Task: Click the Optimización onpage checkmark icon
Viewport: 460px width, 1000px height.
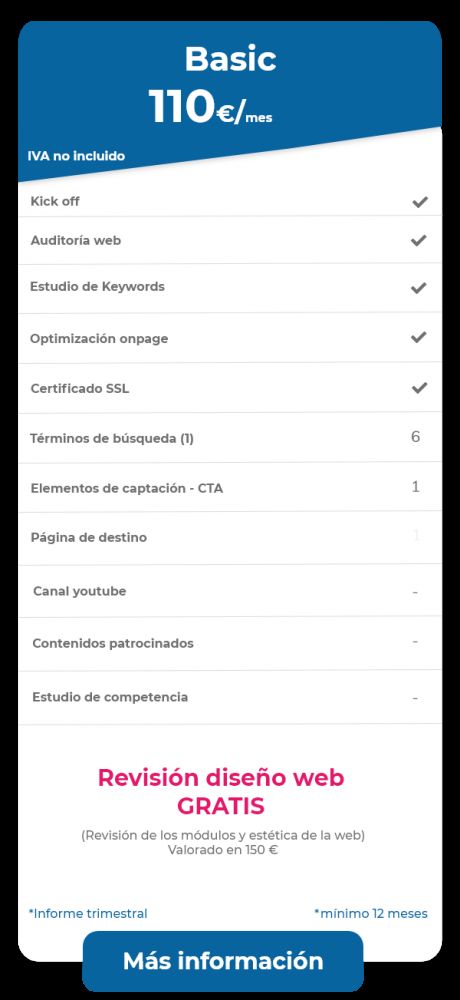Action: (x=419, y=337)
